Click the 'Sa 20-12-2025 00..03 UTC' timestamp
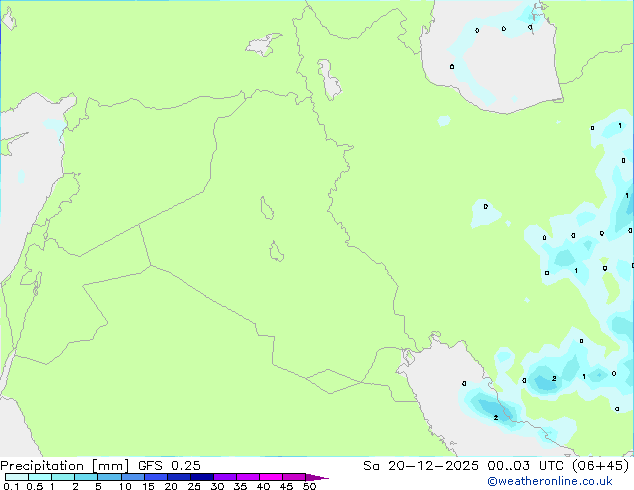634x490 pixels. (463, 466)
